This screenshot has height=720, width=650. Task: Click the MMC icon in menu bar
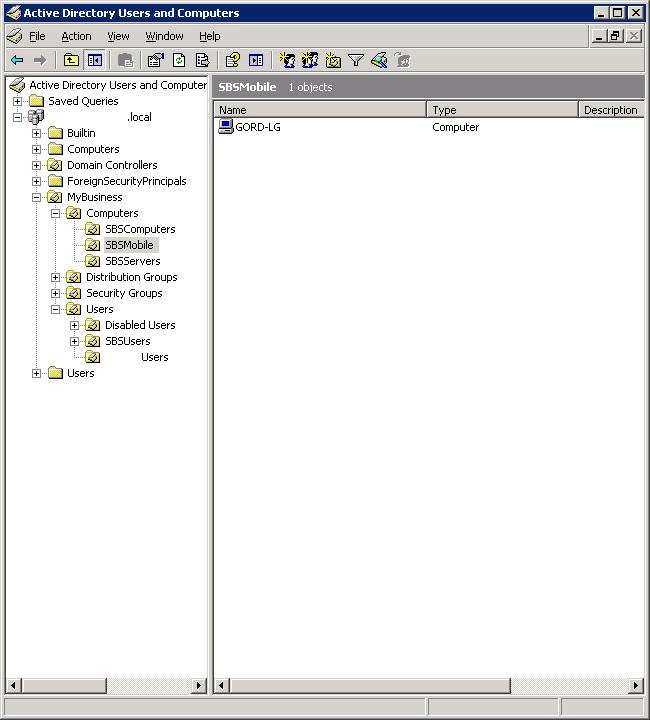point(15,36)
